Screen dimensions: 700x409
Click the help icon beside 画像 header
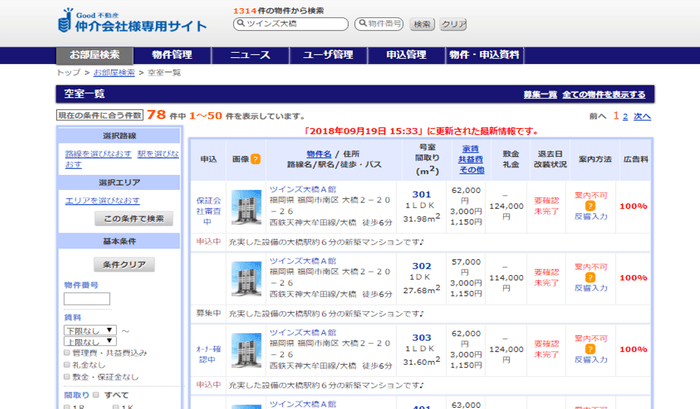click(255, 159)
